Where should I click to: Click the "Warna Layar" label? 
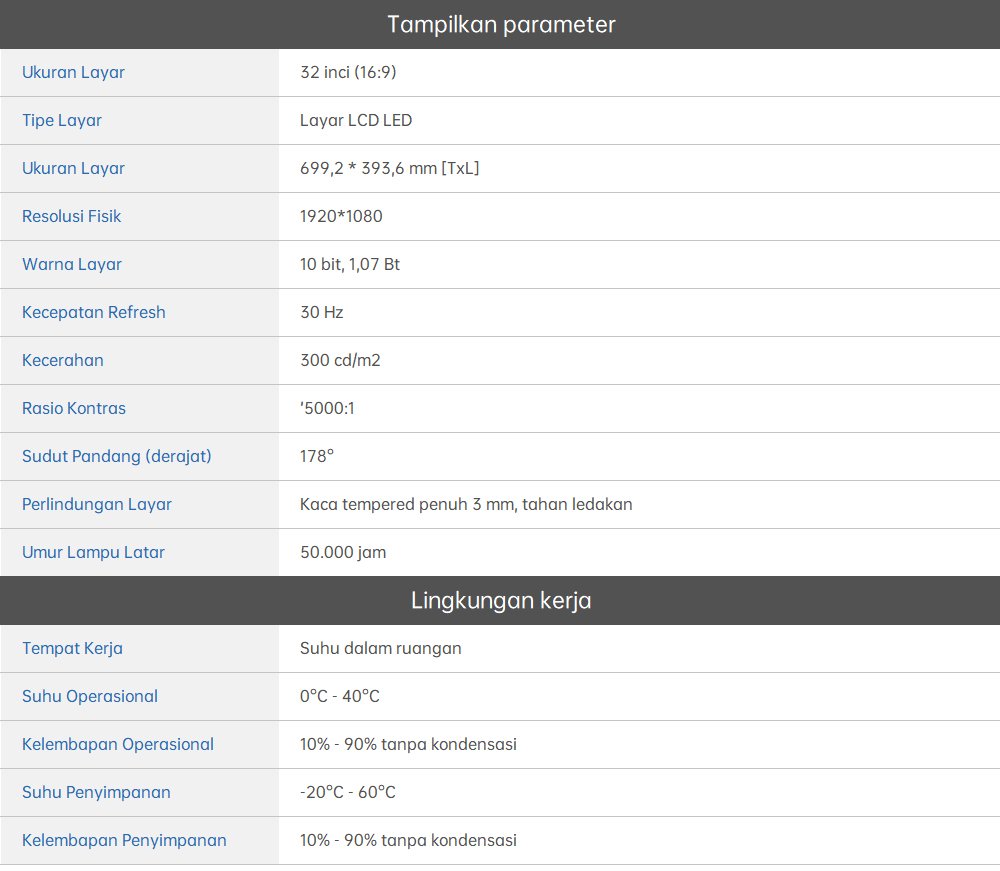tap(72, 264)
